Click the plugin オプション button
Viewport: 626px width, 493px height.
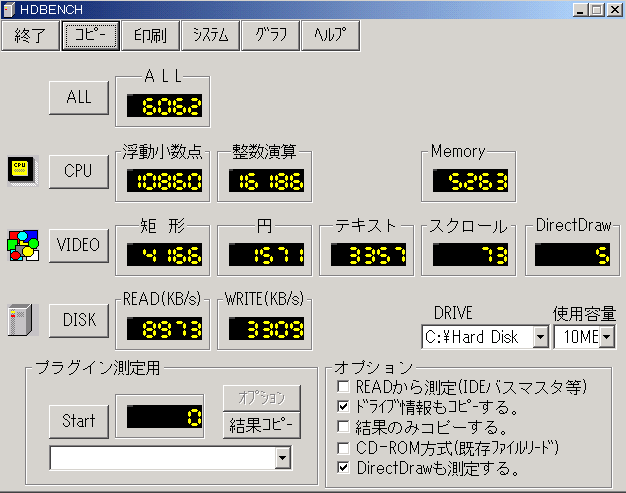[x=261, y=398]
